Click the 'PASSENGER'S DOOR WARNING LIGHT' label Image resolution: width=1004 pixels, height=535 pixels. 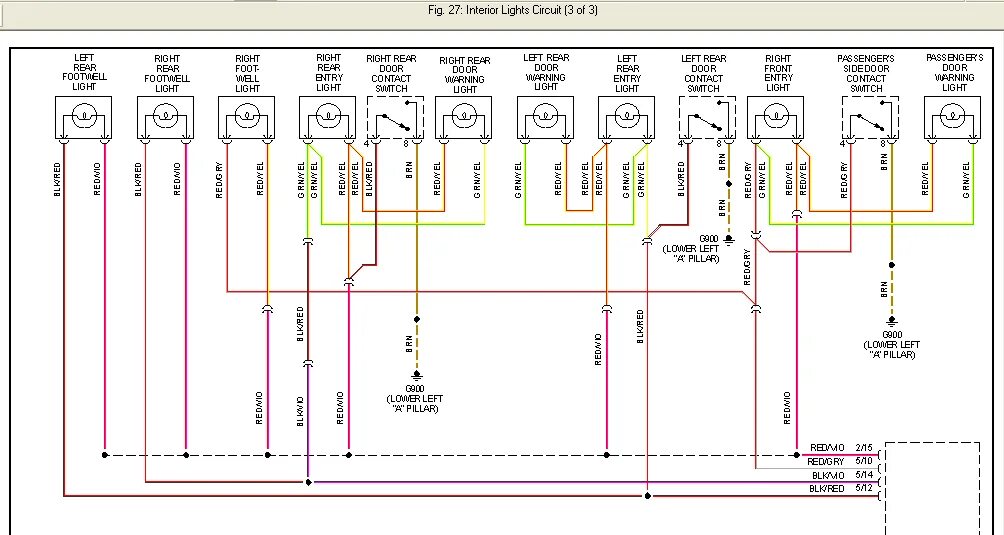click(x=955, y=72)
